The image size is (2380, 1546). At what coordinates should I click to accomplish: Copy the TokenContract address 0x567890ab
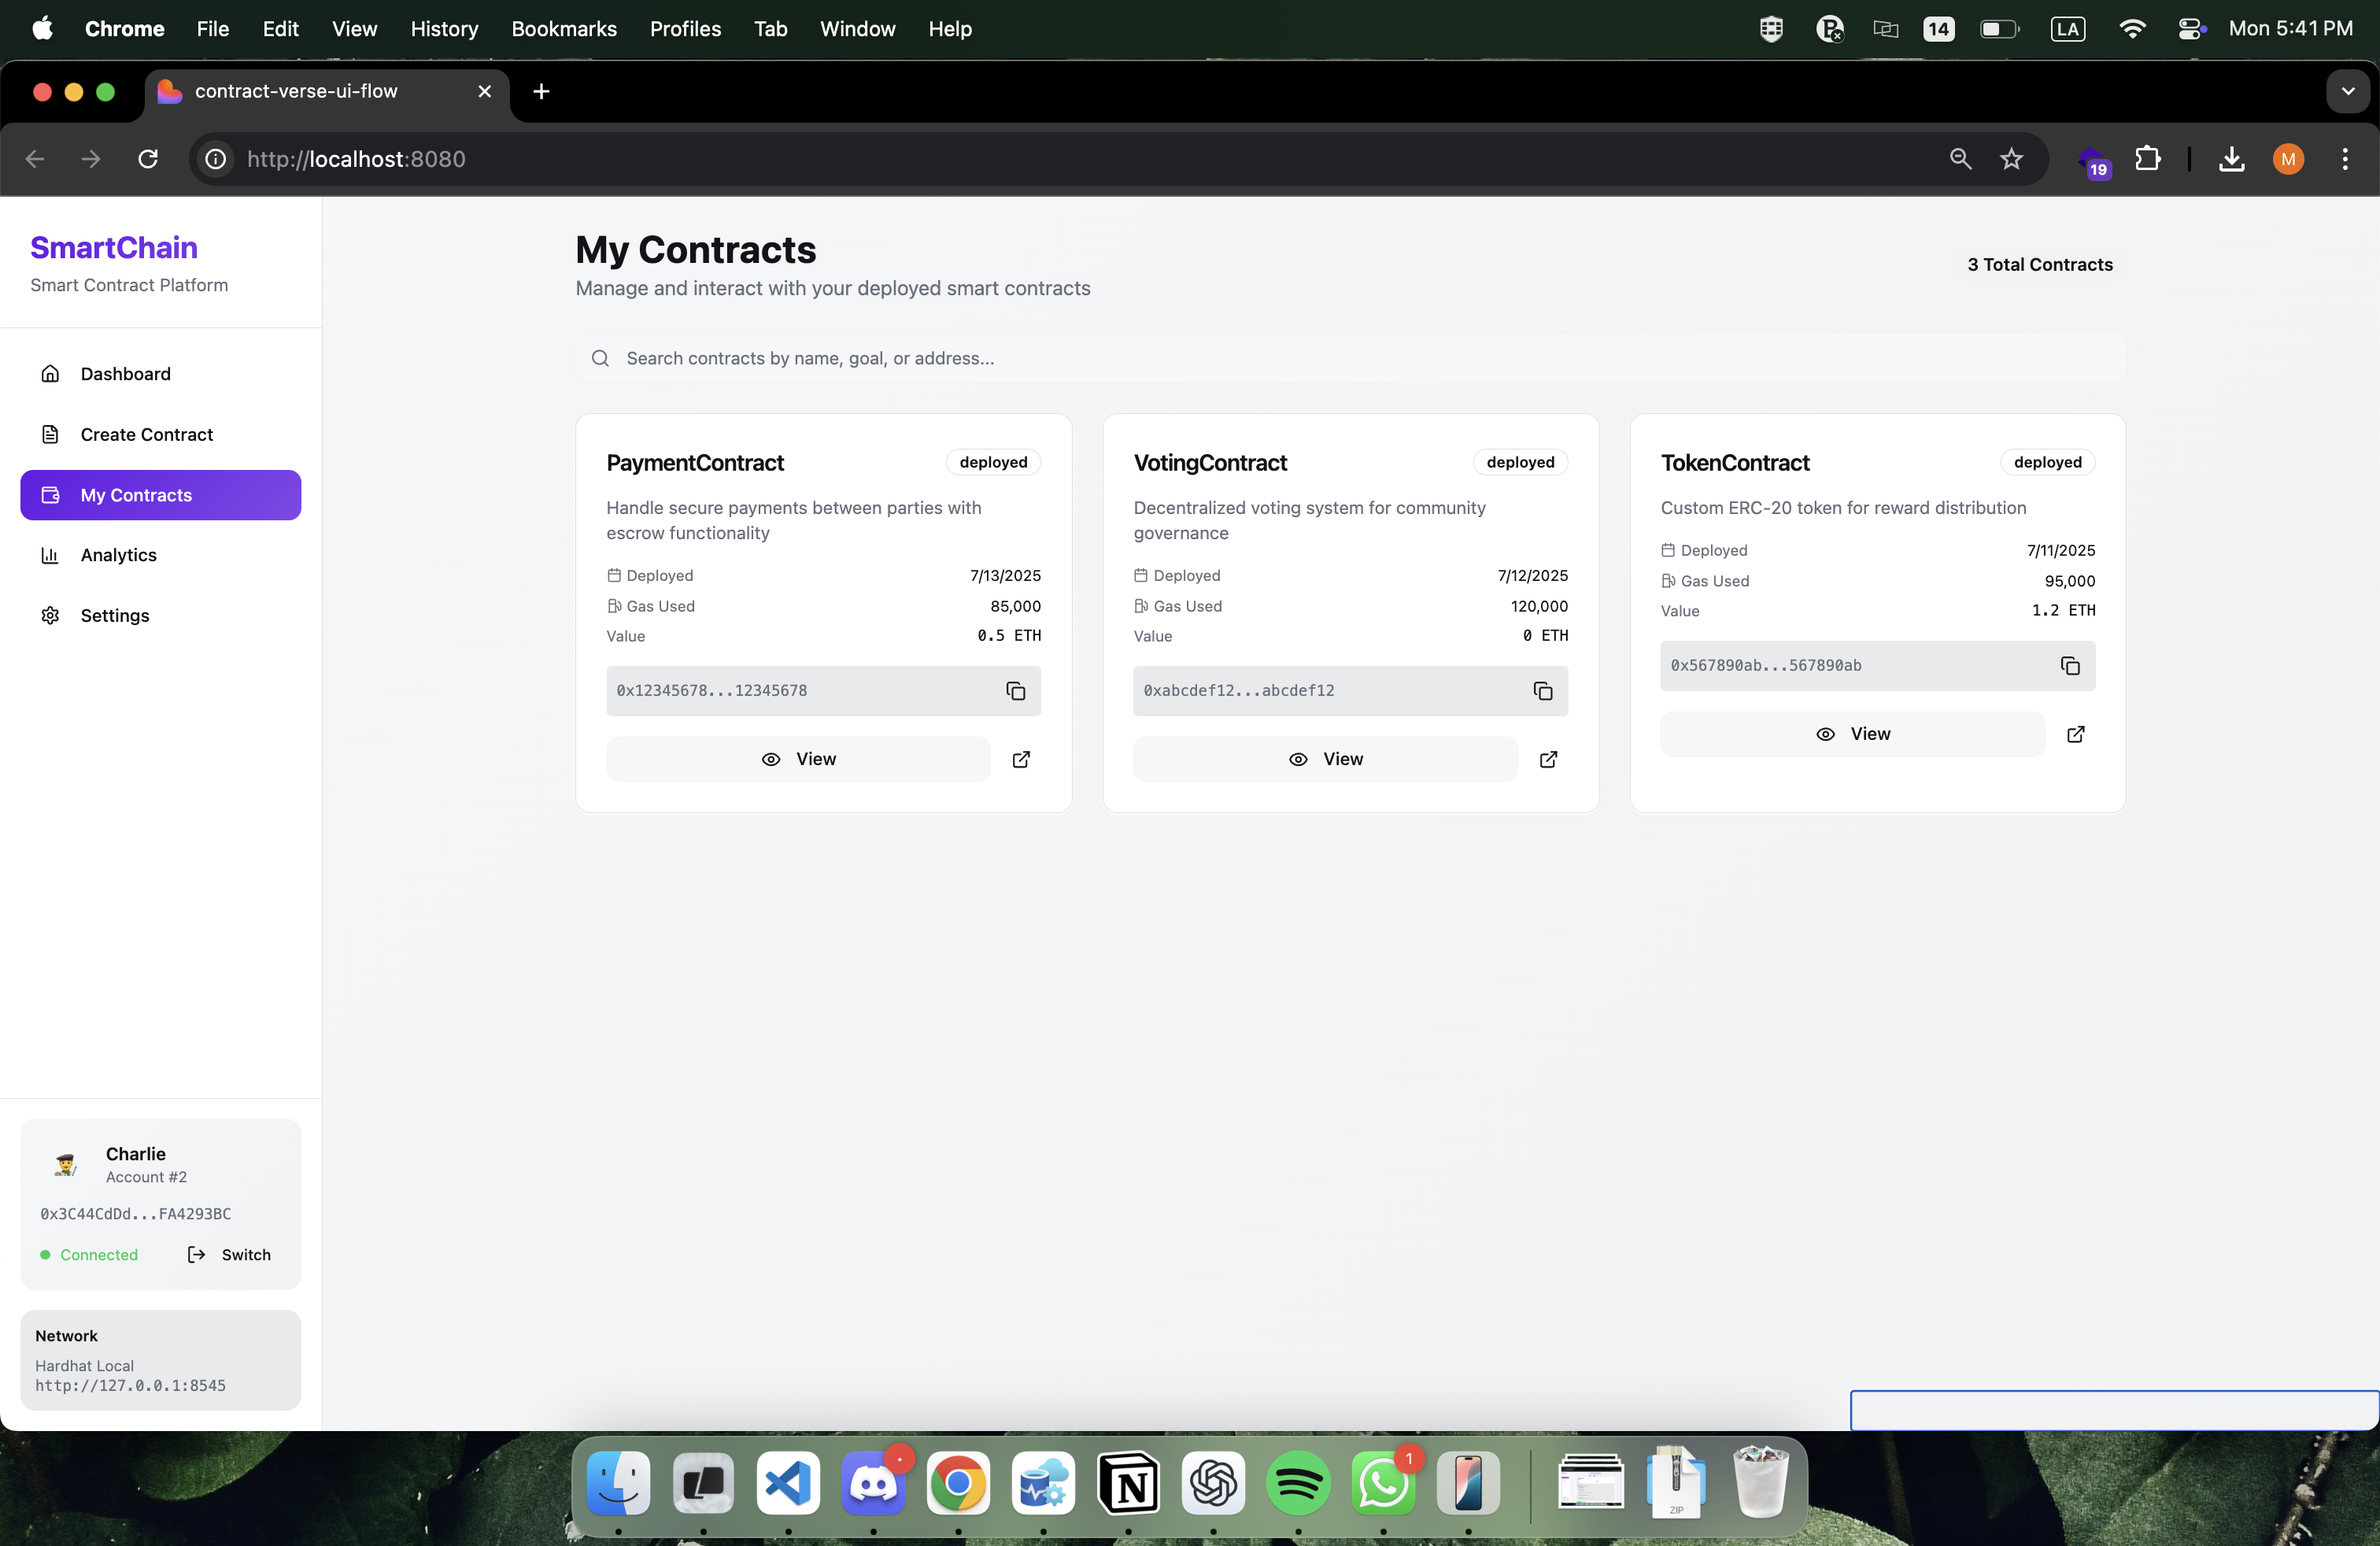coord(2069,666)
